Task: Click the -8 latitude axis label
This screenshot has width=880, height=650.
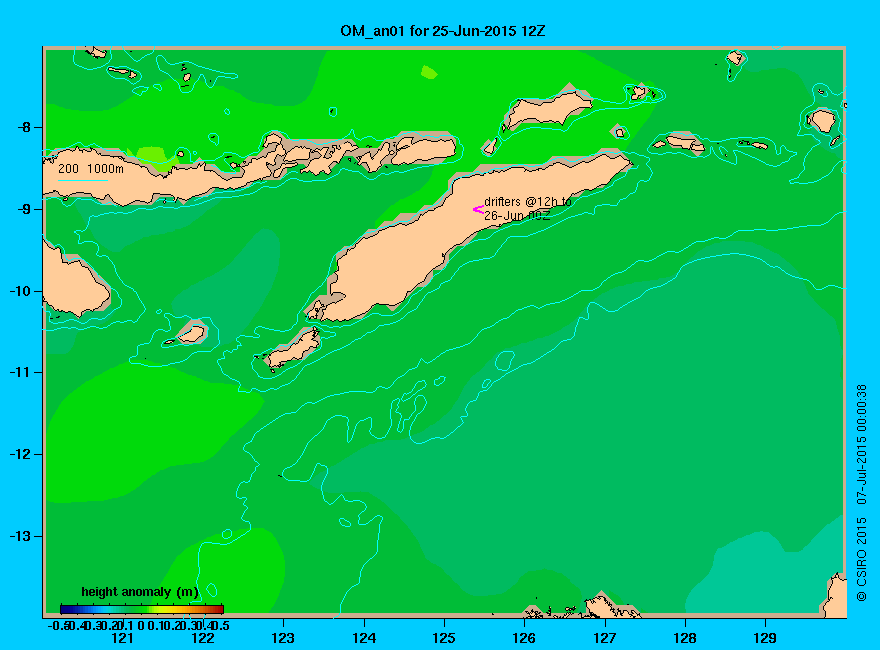Action: click(24, 127)
